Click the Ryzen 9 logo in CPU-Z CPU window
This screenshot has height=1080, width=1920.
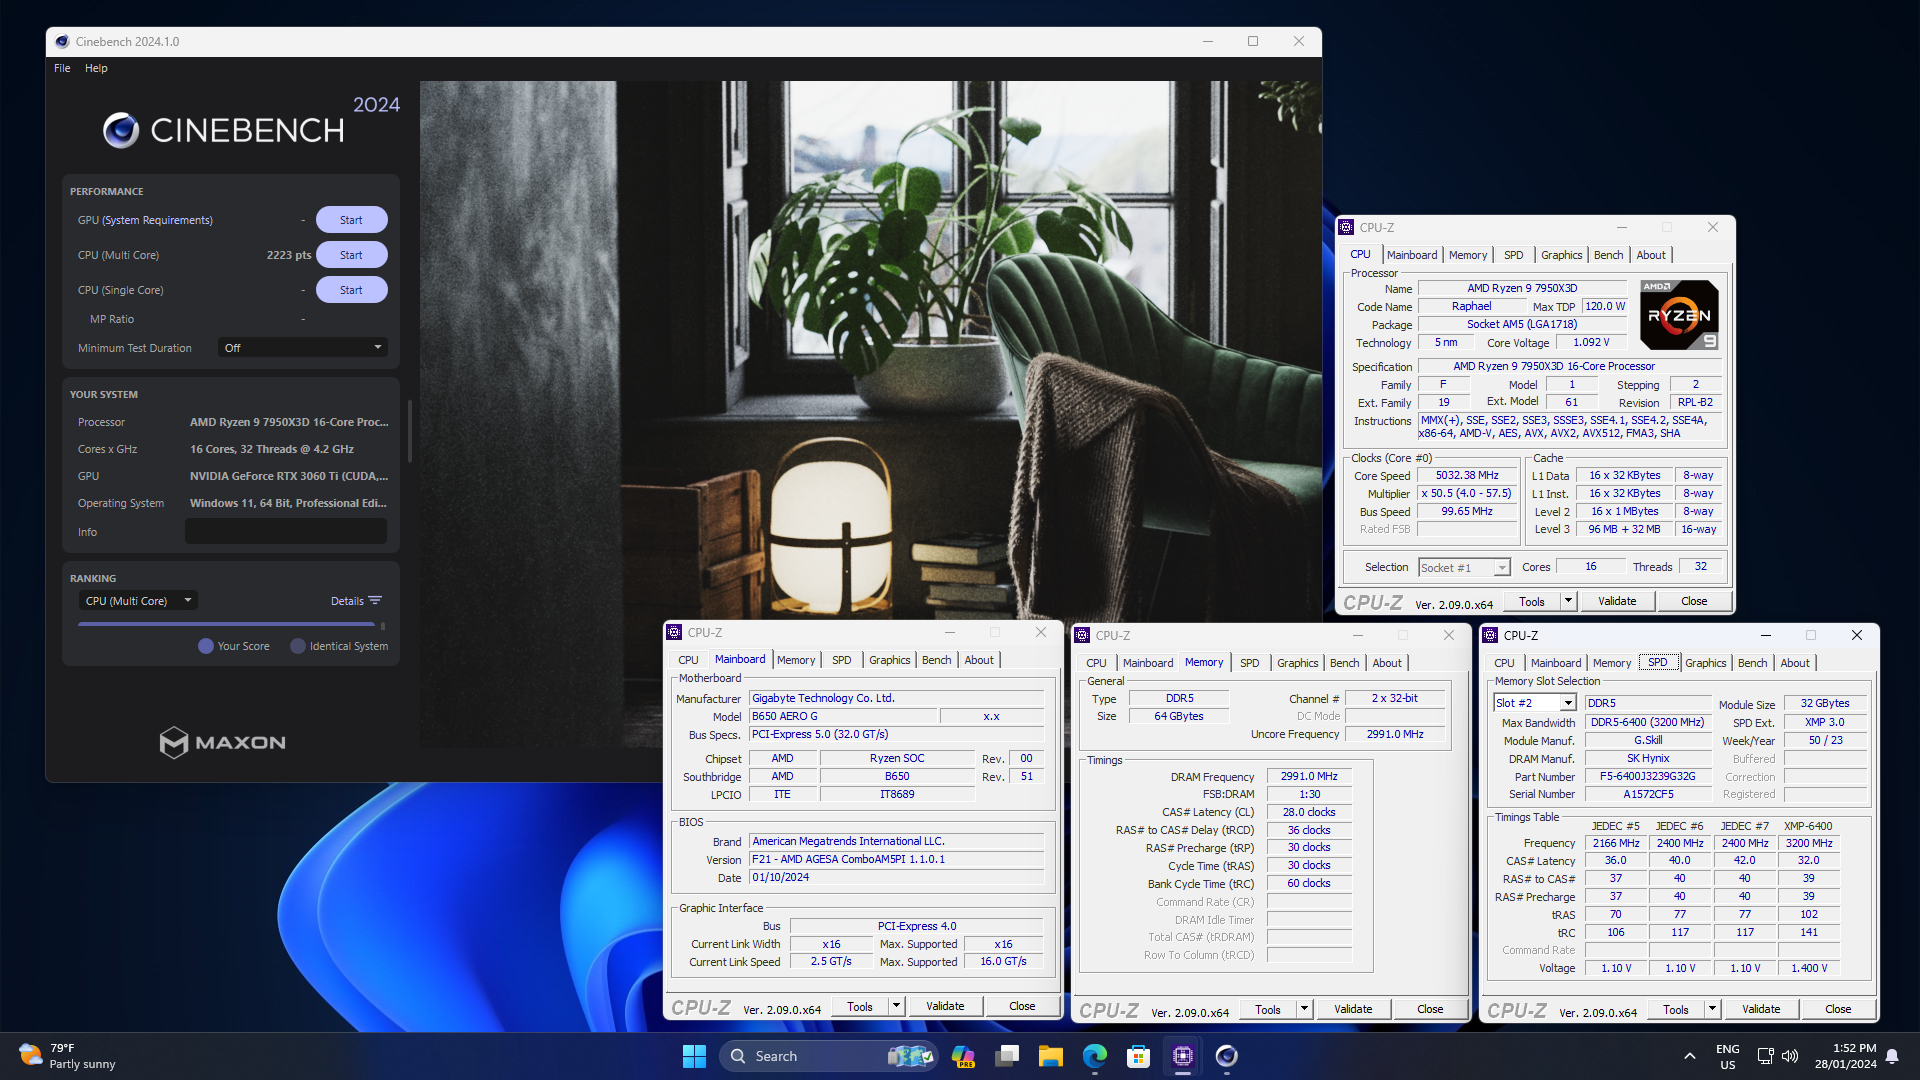point(1679,315)
